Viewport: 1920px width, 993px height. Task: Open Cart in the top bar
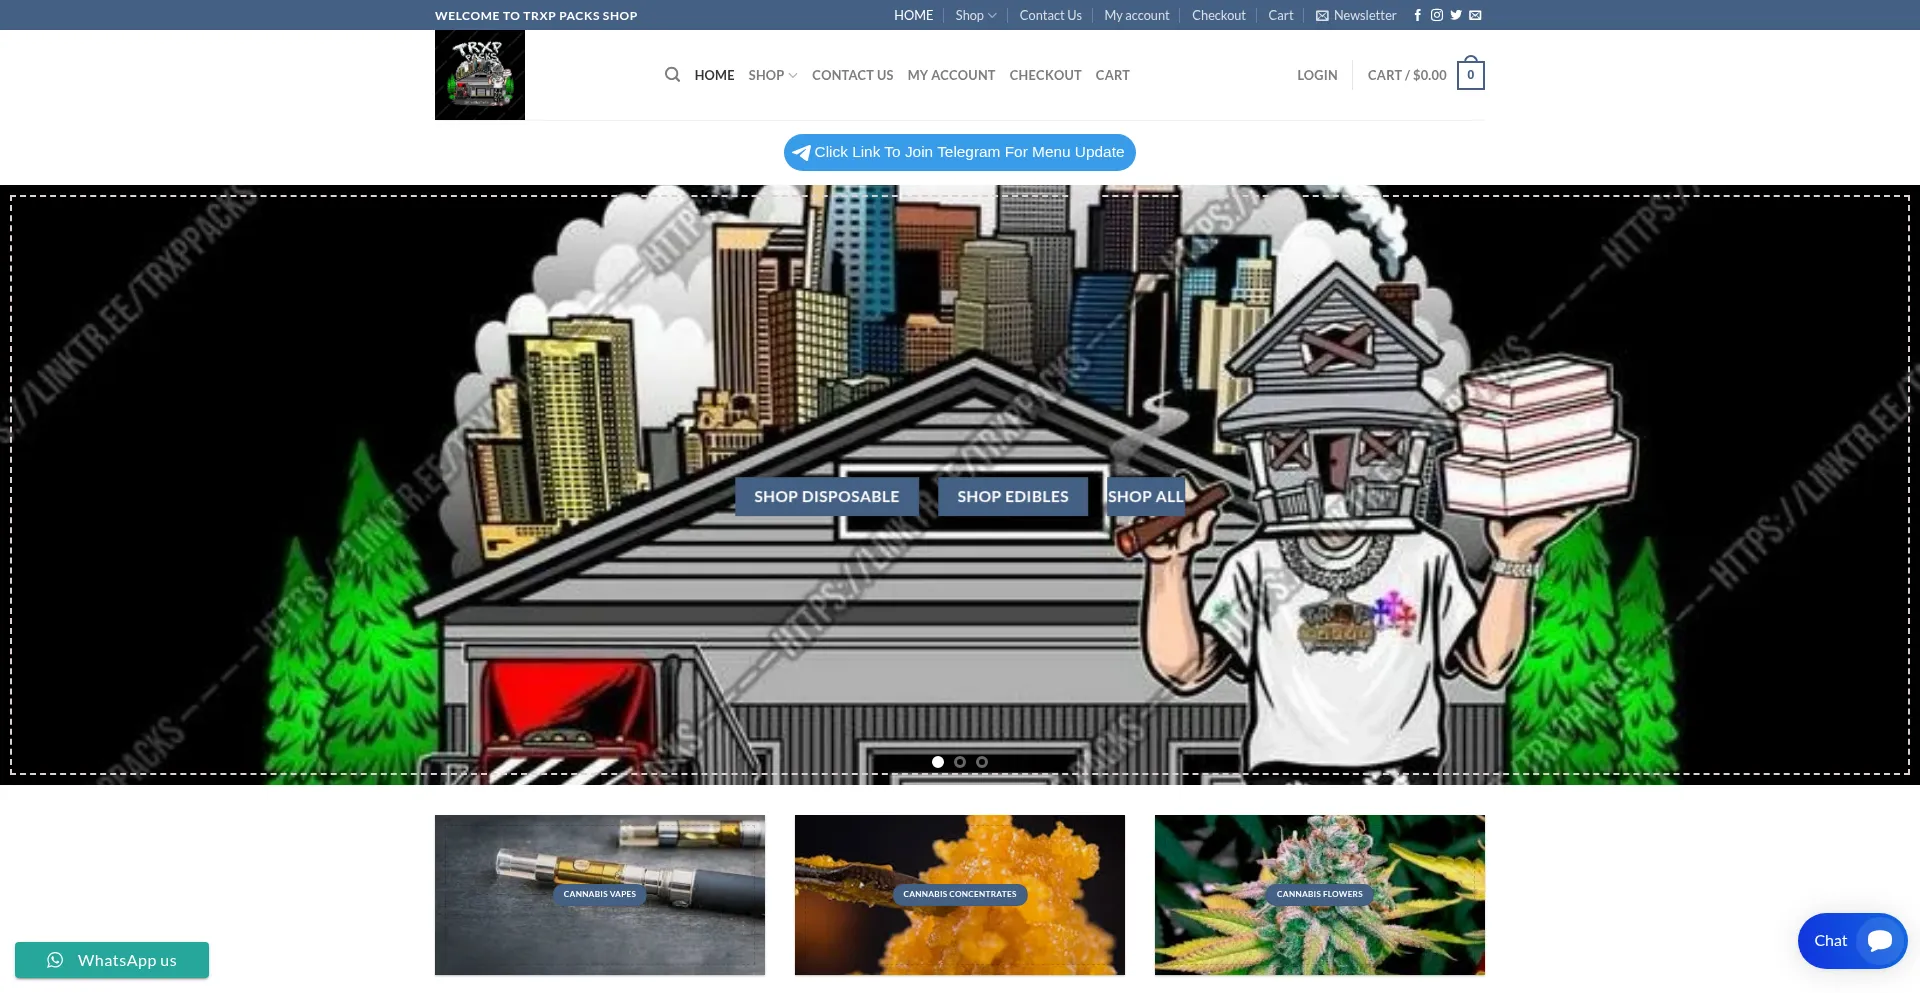tap(1280, 15)
